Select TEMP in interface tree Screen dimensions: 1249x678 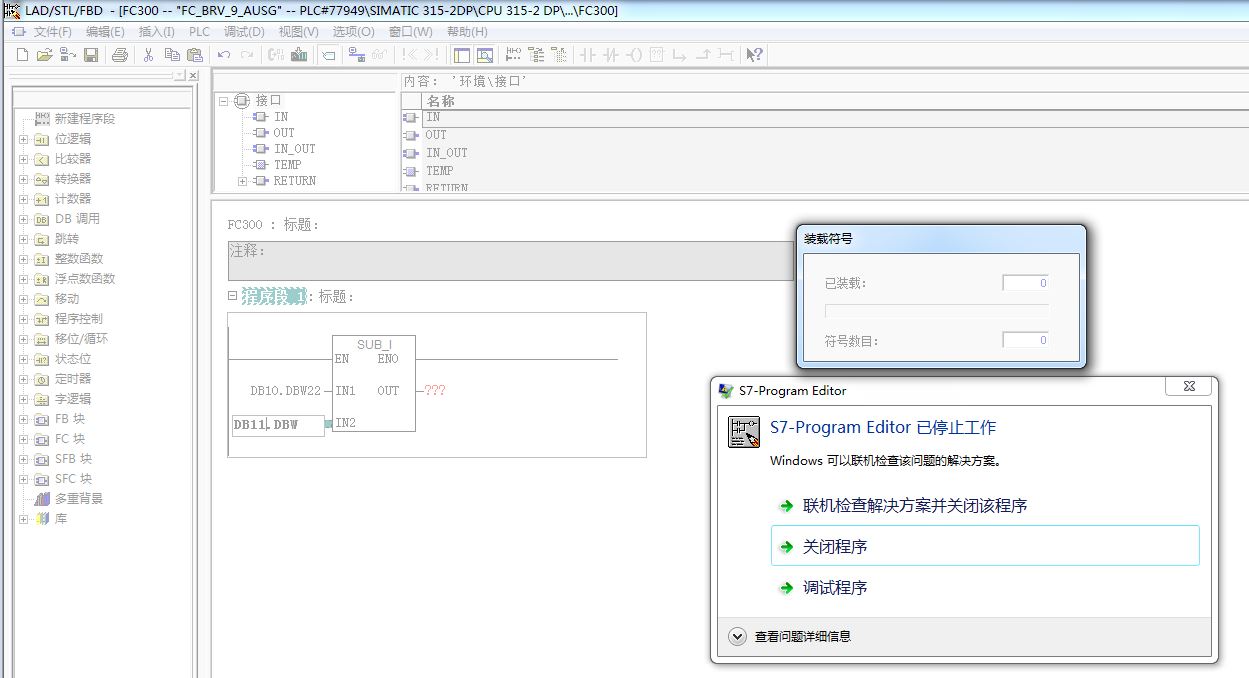coord(287,165)
